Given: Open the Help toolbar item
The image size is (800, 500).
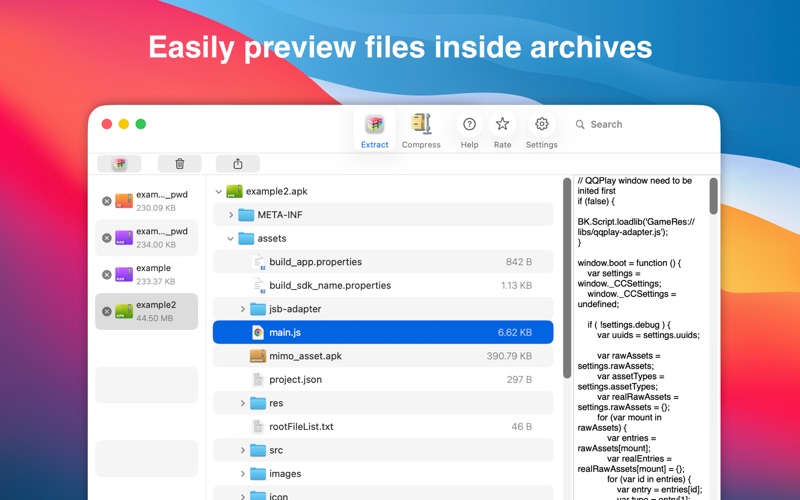Looking at the screenshot, I should coord(469,131).
